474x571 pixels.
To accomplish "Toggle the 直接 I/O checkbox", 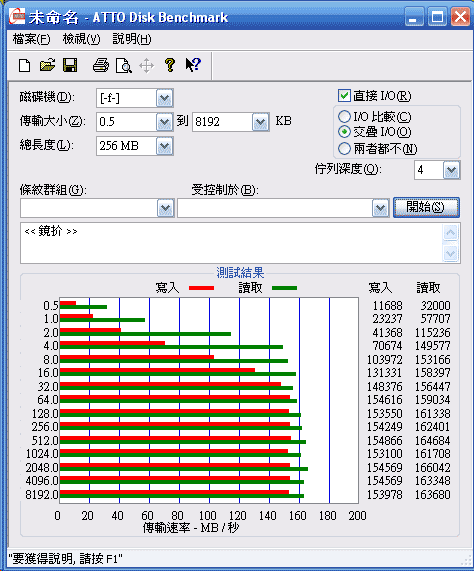I will (x=344, y=96).
